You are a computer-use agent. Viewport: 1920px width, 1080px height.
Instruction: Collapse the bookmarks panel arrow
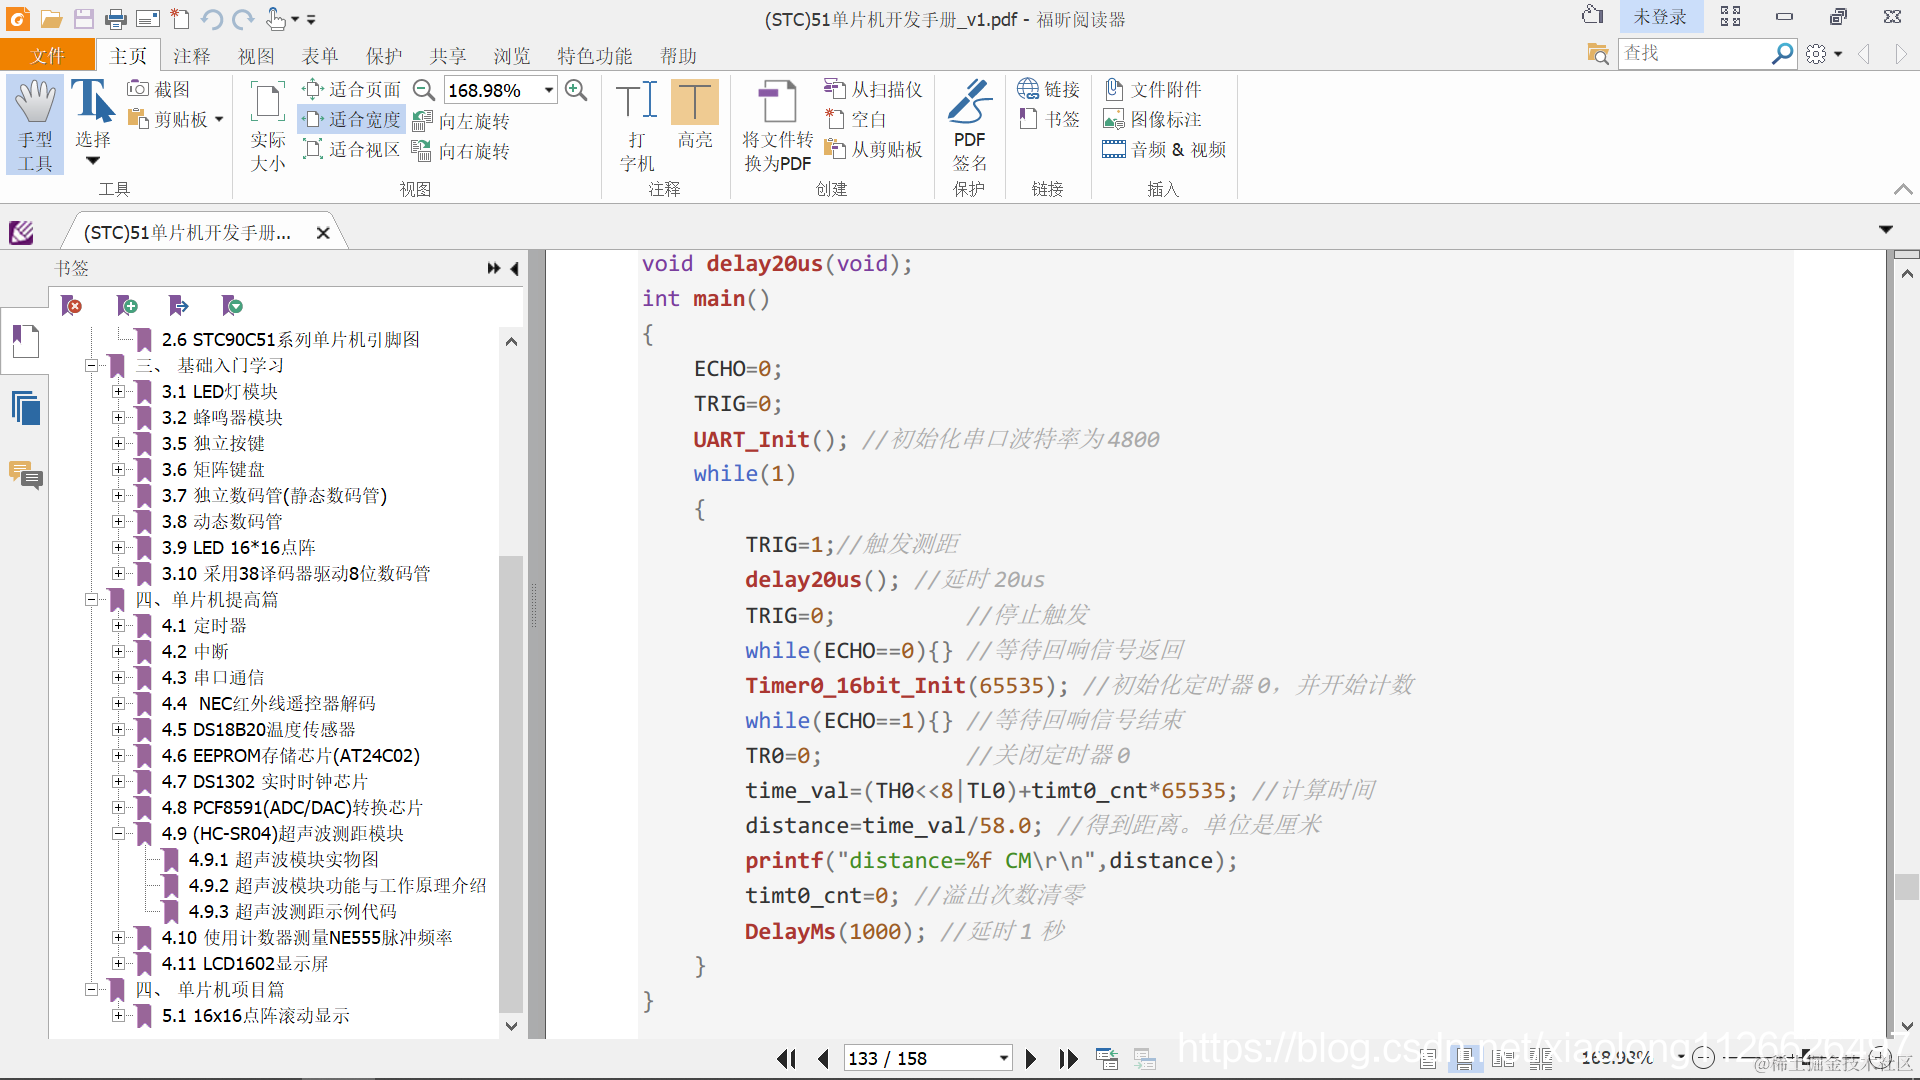click(514, 268)
